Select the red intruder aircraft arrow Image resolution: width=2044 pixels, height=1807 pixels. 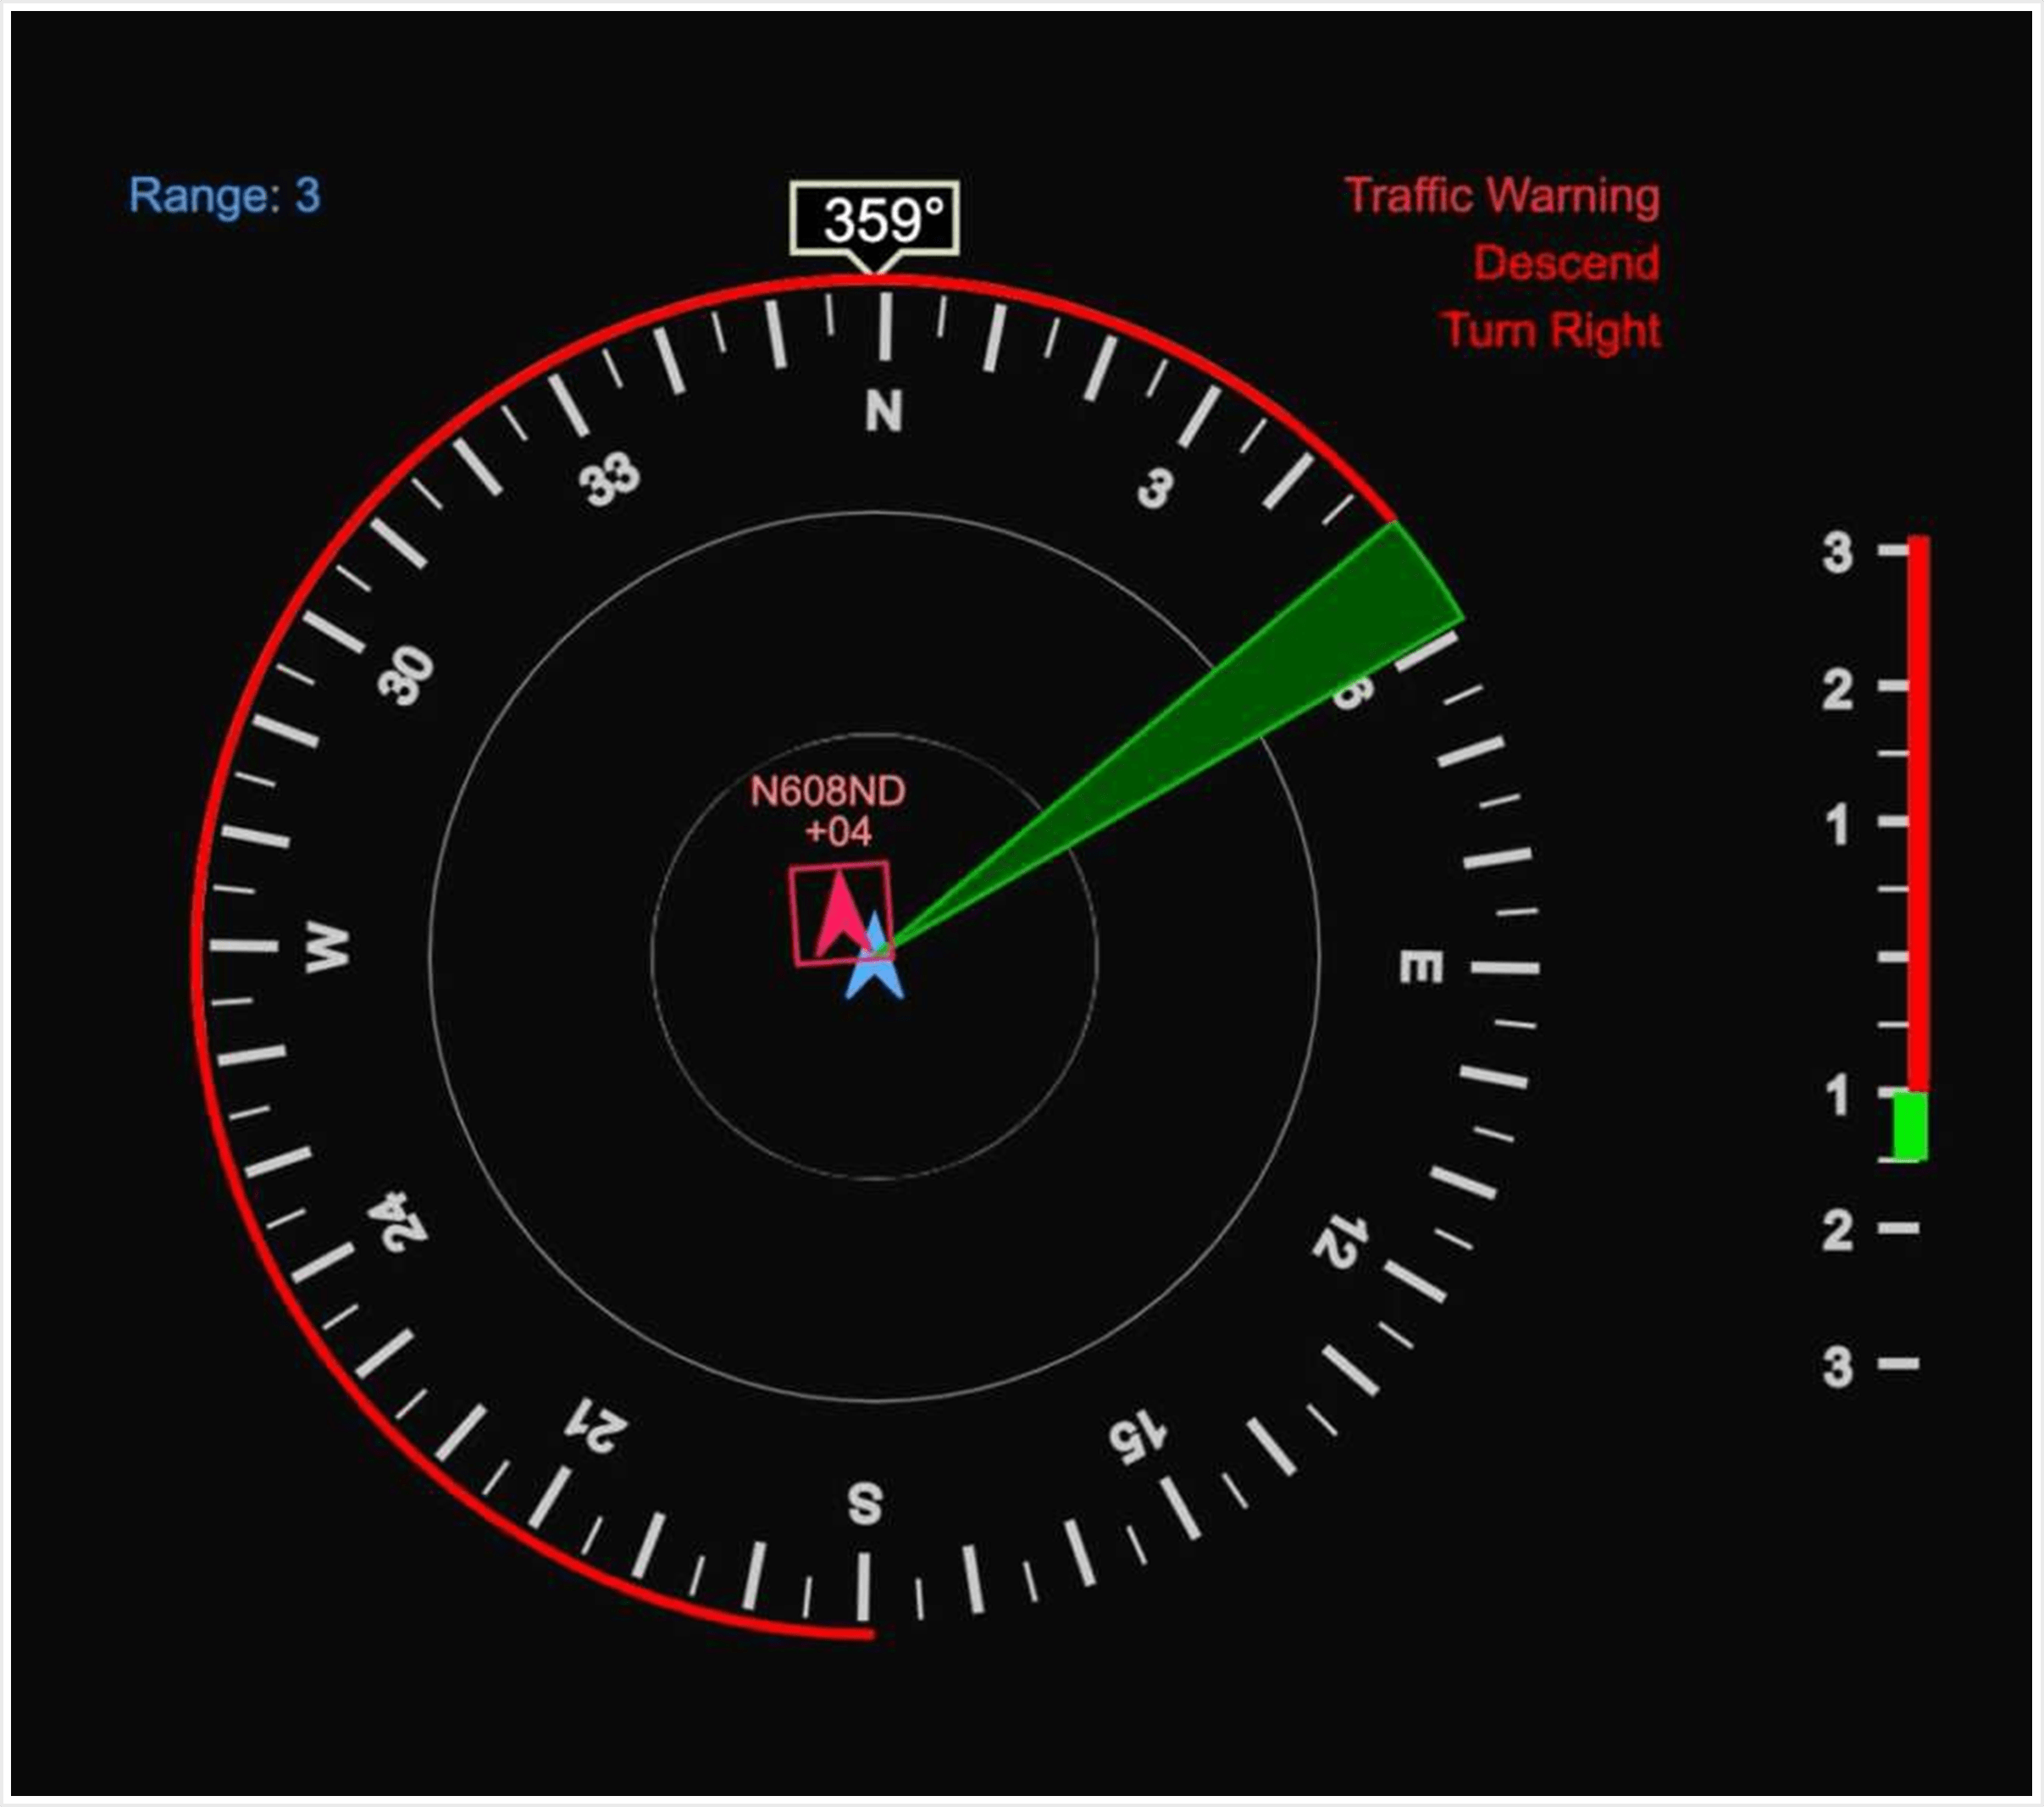tap(841, 913)
